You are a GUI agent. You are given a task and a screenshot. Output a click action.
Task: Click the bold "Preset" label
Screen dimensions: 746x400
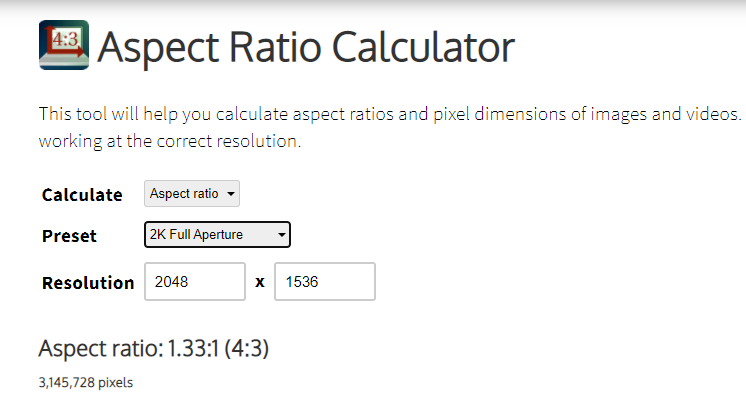[x=70, y=237]
